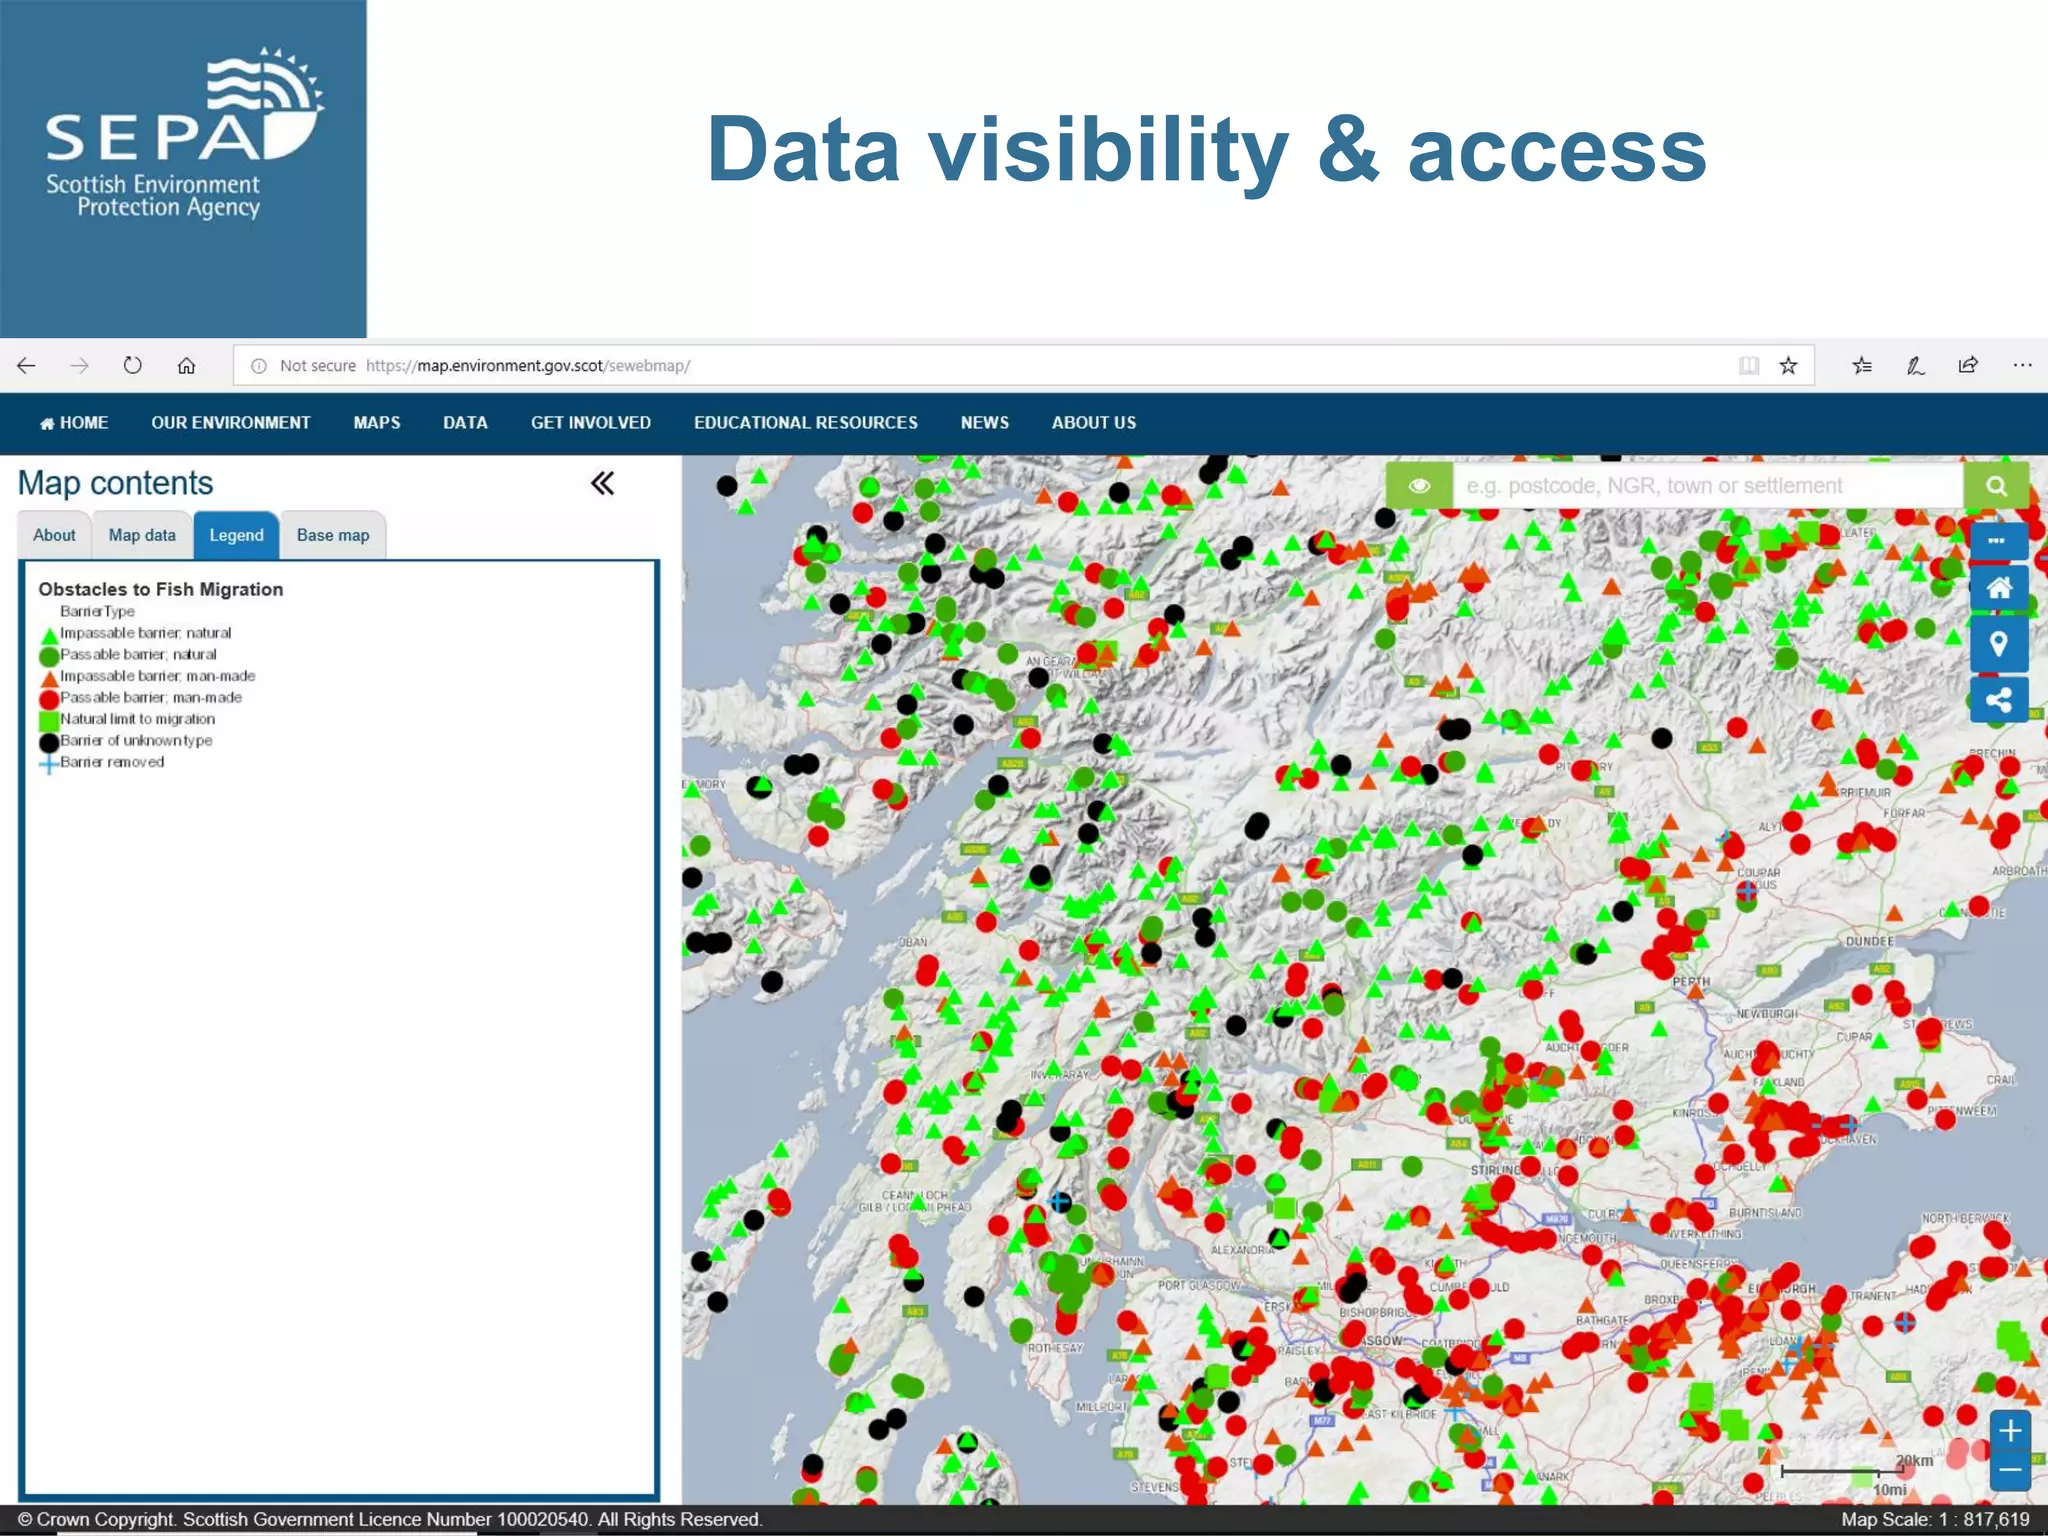Image resolution: width=2048 pixels, height=1536 pixels.
Task: Click the browser home page icon
Action: coord(186,366)
